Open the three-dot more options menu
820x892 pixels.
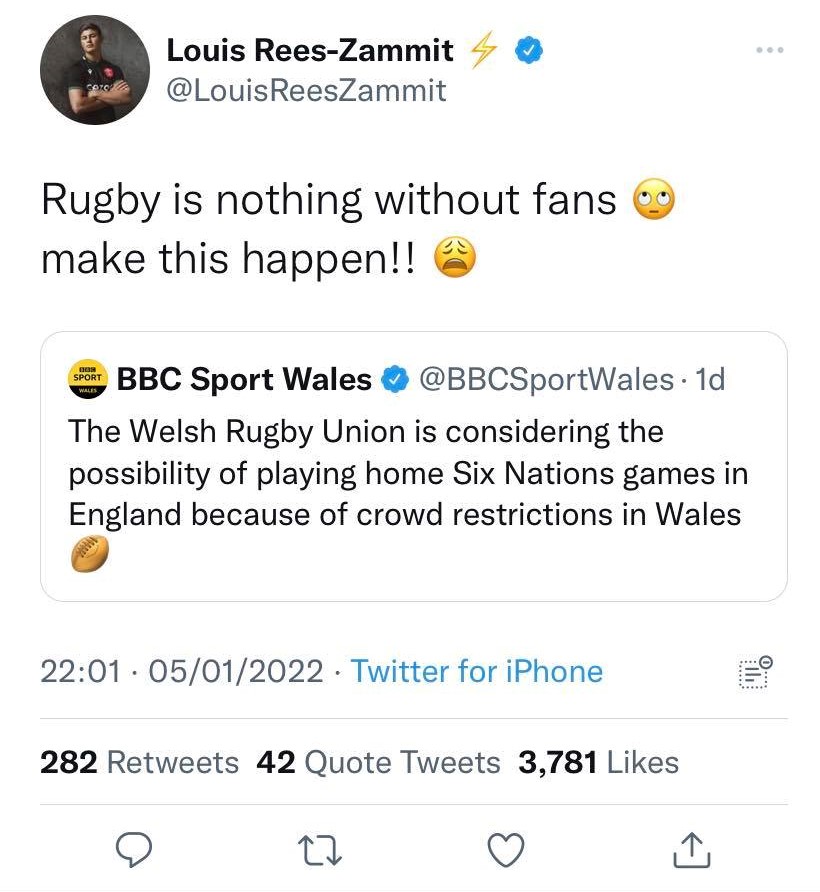tap(769, 51)
